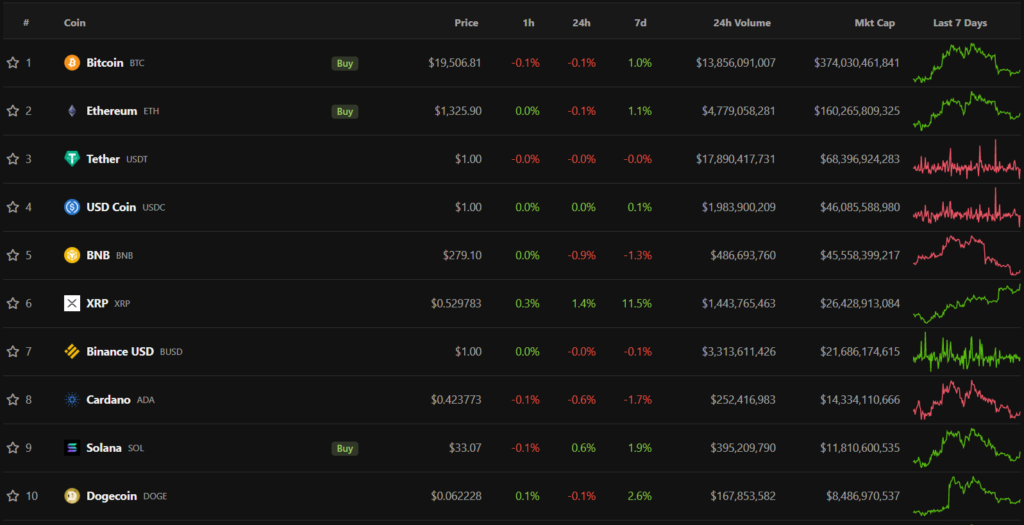
Task: Click the Binance USD logo icon
Action: [72, 351]
